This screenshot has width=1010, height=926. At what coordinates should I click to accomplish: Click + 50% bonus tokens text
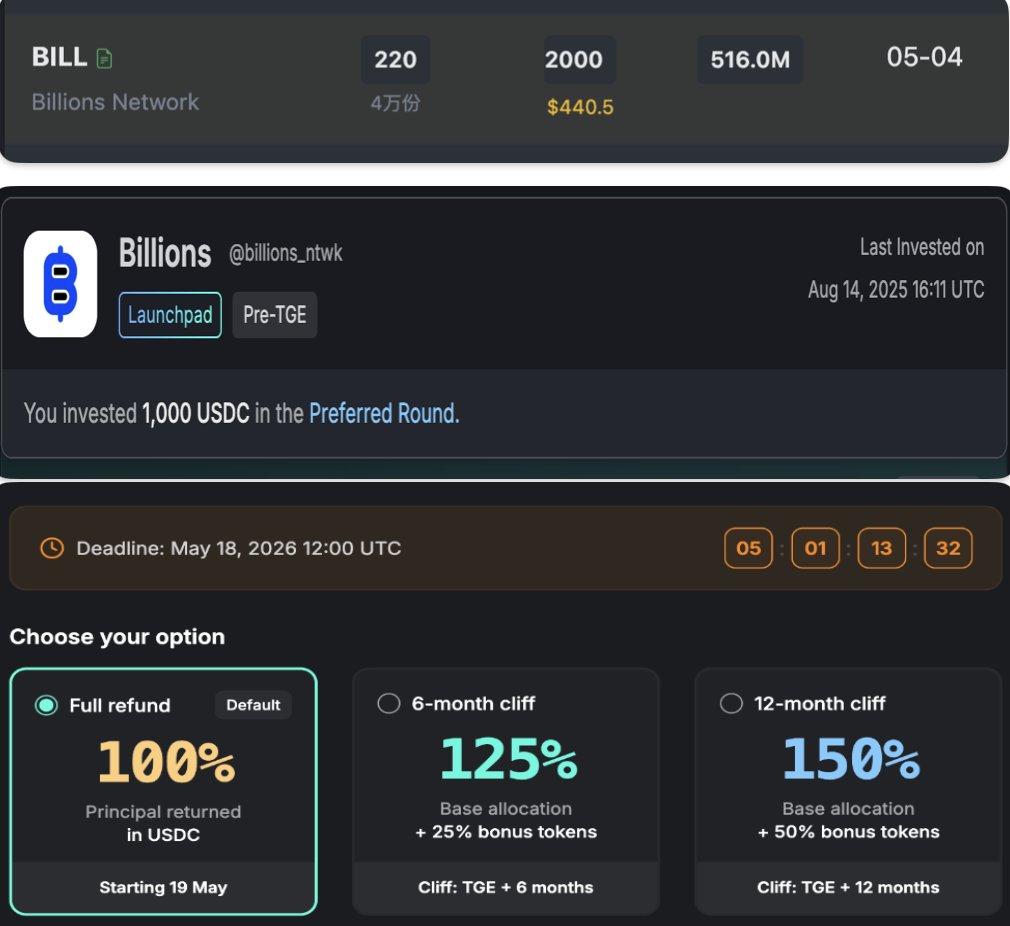[x=848, y=832]
